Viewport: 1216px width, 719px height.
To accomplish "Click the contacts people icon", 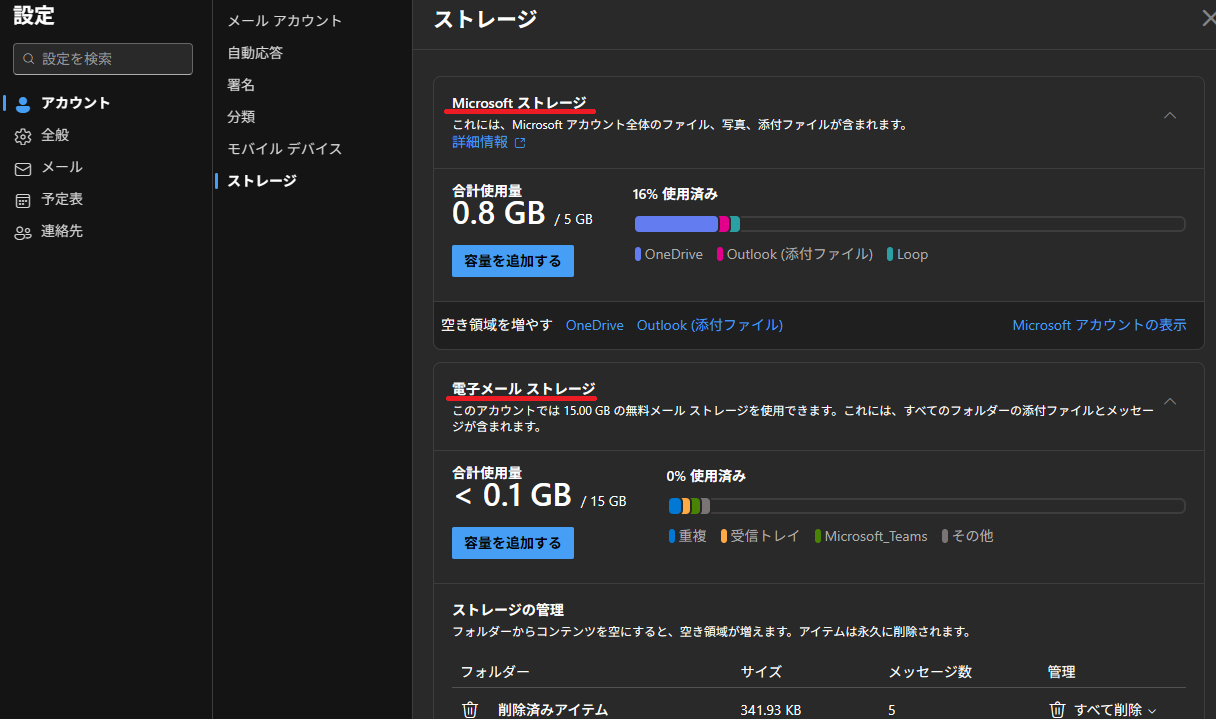I will click(x=23, y=232).
